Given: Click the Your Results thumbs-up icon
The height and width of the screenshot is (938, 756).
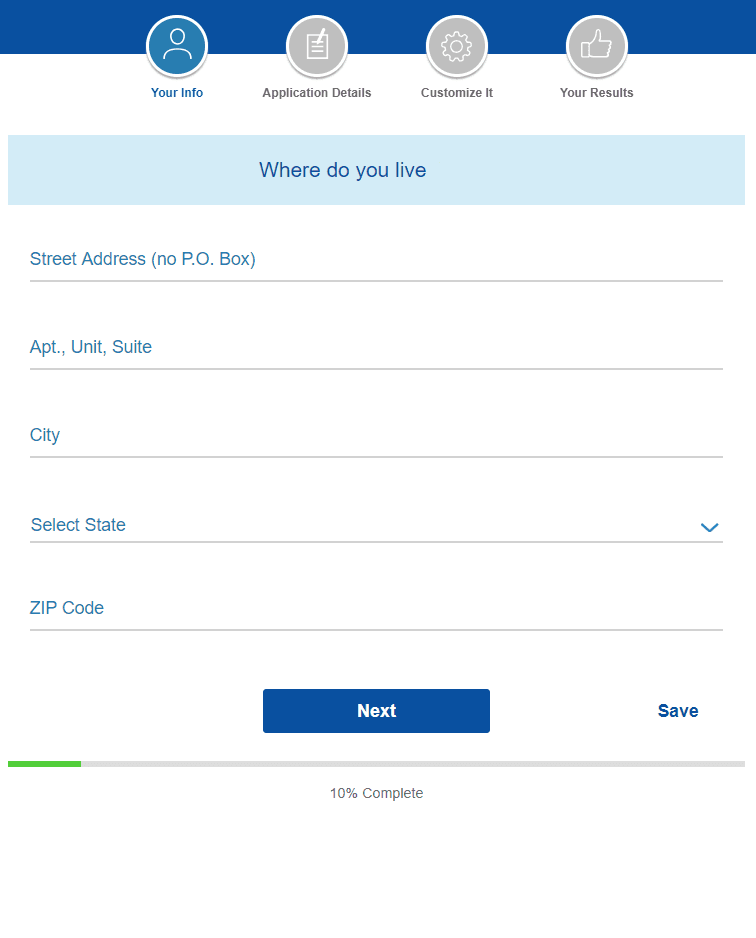Looking at the screenshot, I should pos(597,45).
